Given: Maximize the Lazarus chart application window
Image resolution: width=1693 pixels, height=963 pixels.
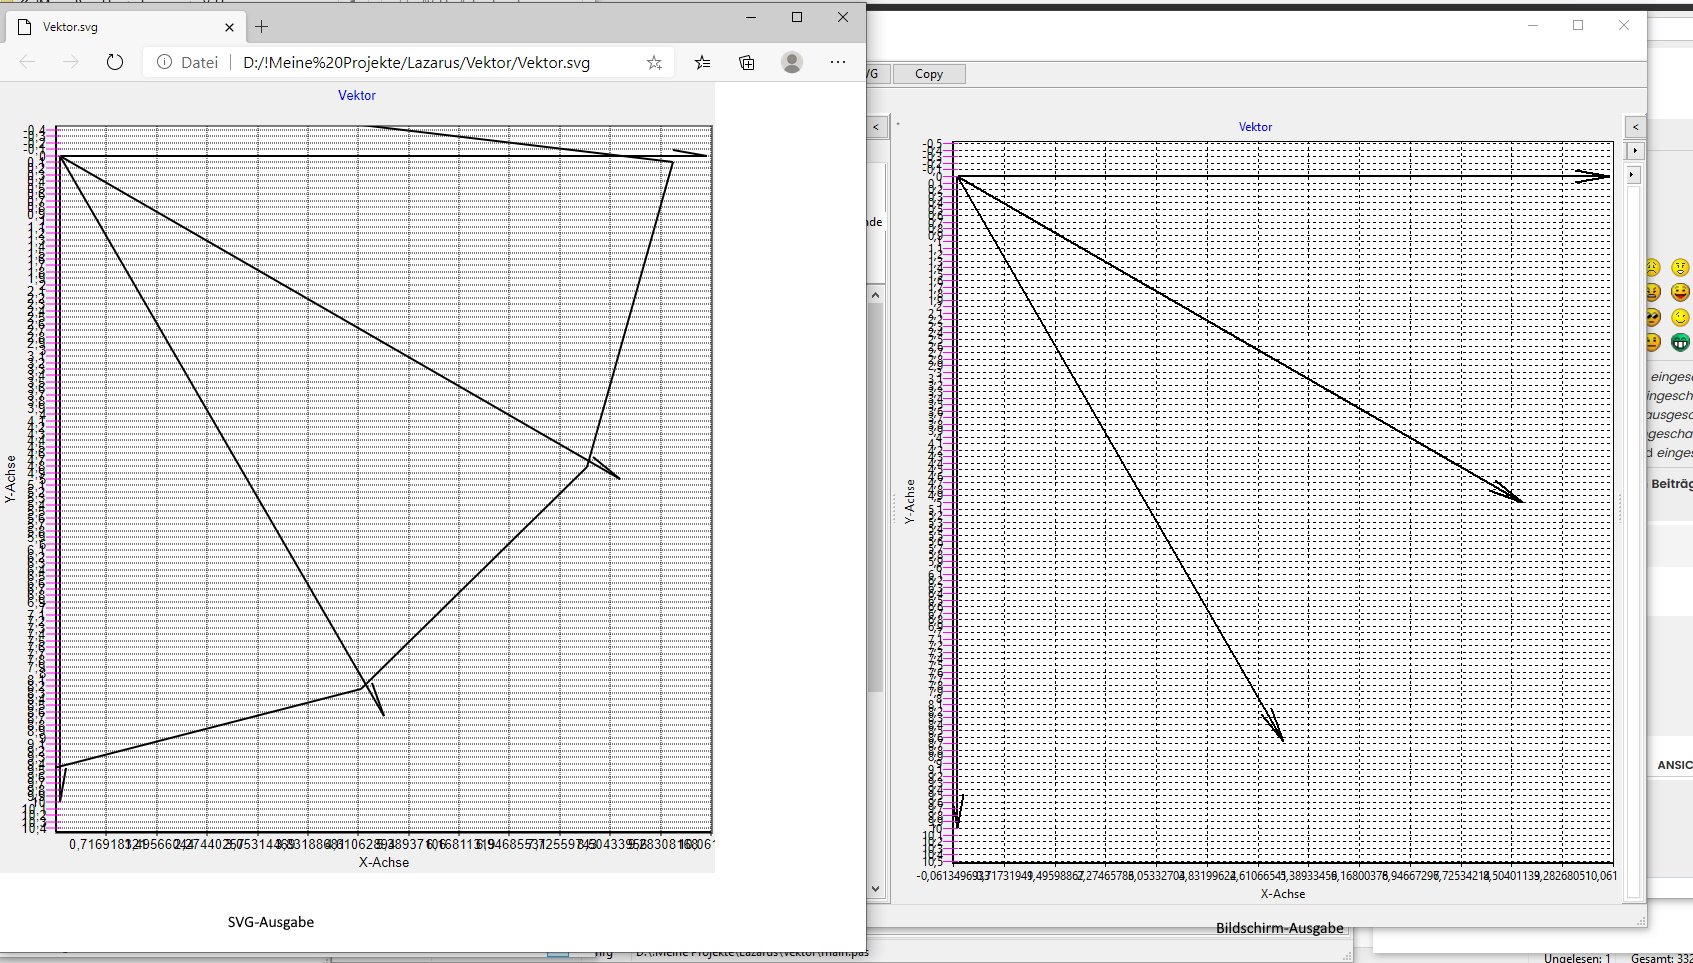Looking at the screenshot, I should click(x=1578, y=25).
